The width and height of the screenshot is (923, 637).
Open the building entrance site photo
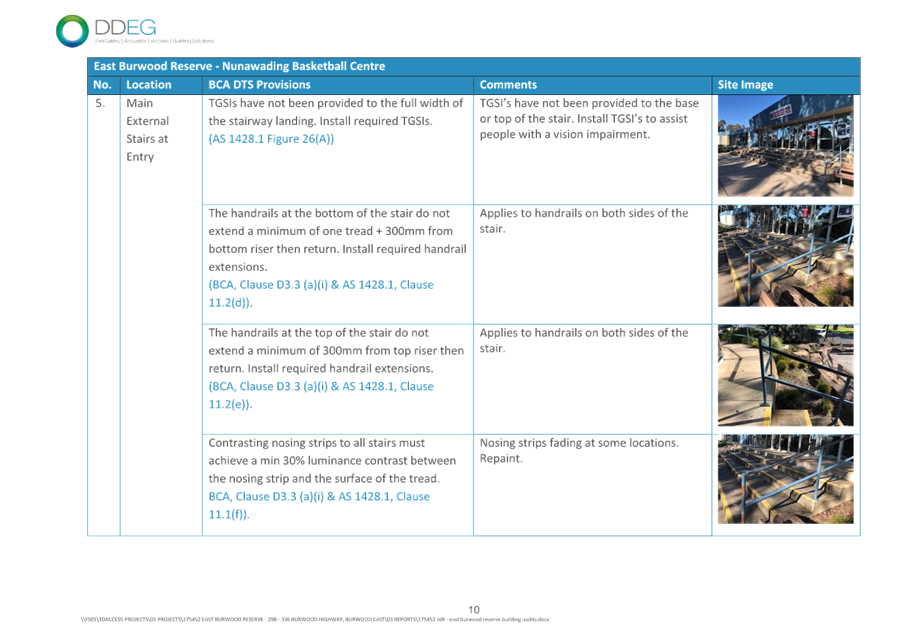coord(785,146)
